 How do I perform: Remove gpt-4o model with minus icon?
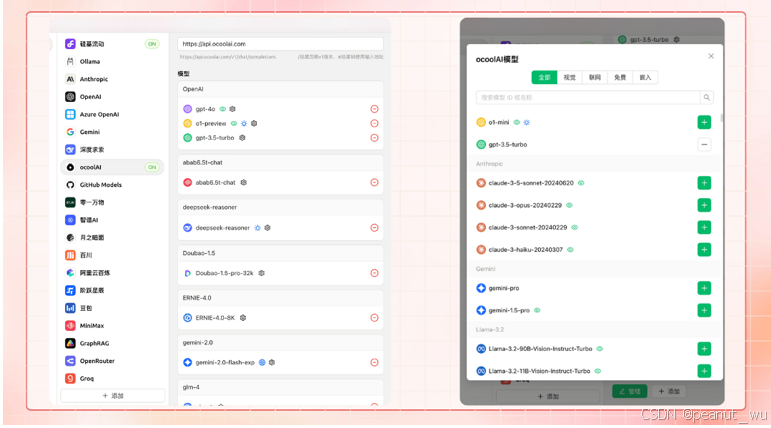[374, 109]
